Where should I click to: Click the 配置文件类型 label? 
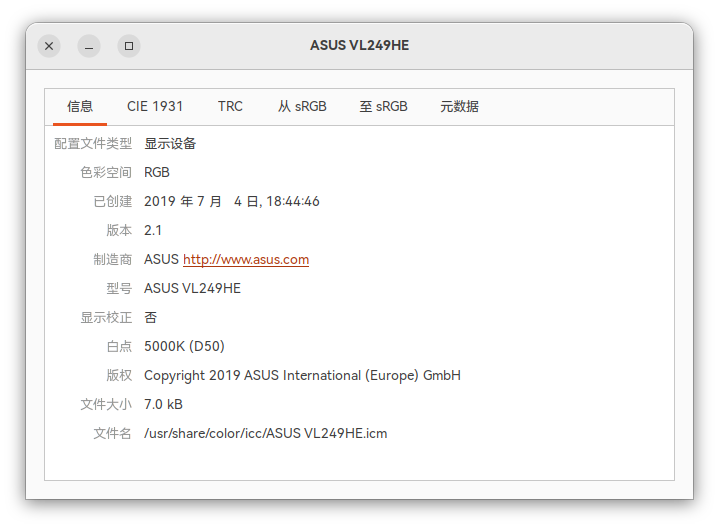[93, 144]
